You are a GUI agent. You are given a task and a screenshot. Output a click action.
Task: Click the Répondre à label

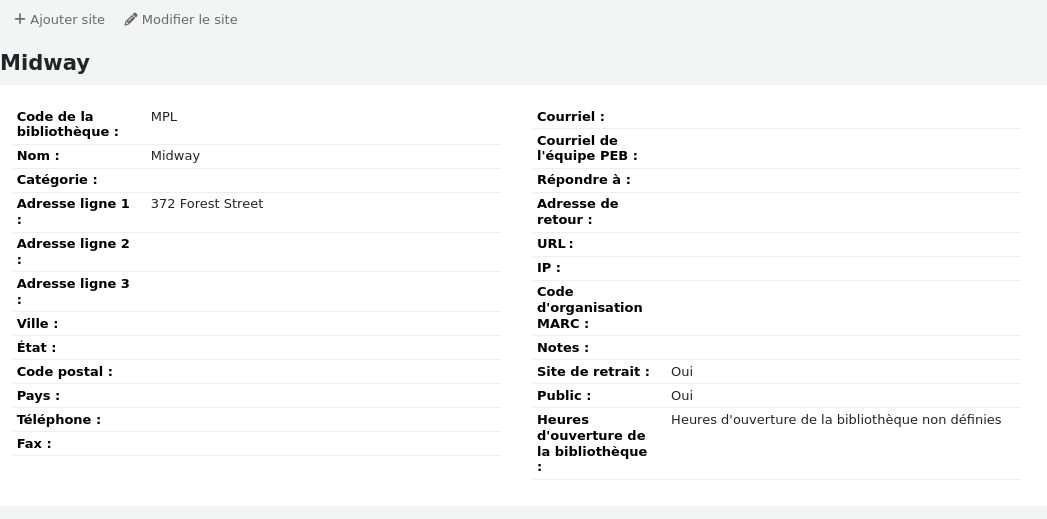(584, 180)
